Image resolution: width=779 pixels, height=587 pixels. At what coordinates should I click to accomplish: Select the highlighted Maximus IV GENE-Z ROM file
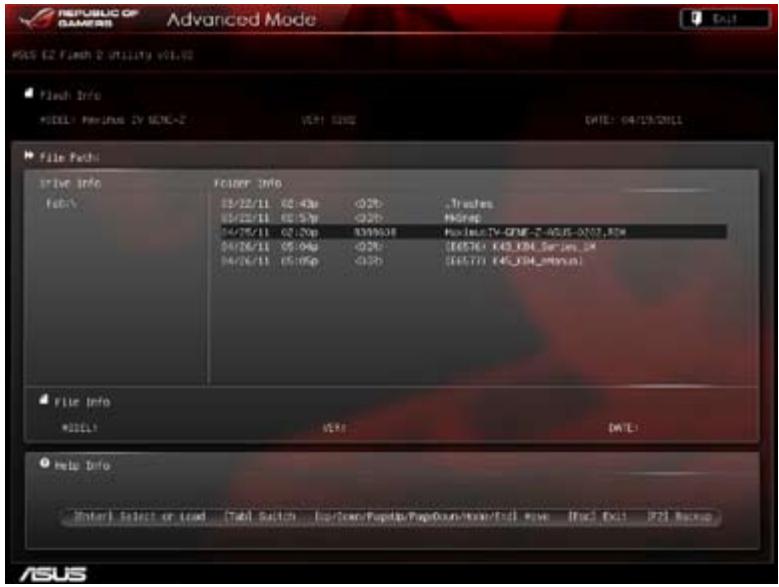(x=473, y=232)
